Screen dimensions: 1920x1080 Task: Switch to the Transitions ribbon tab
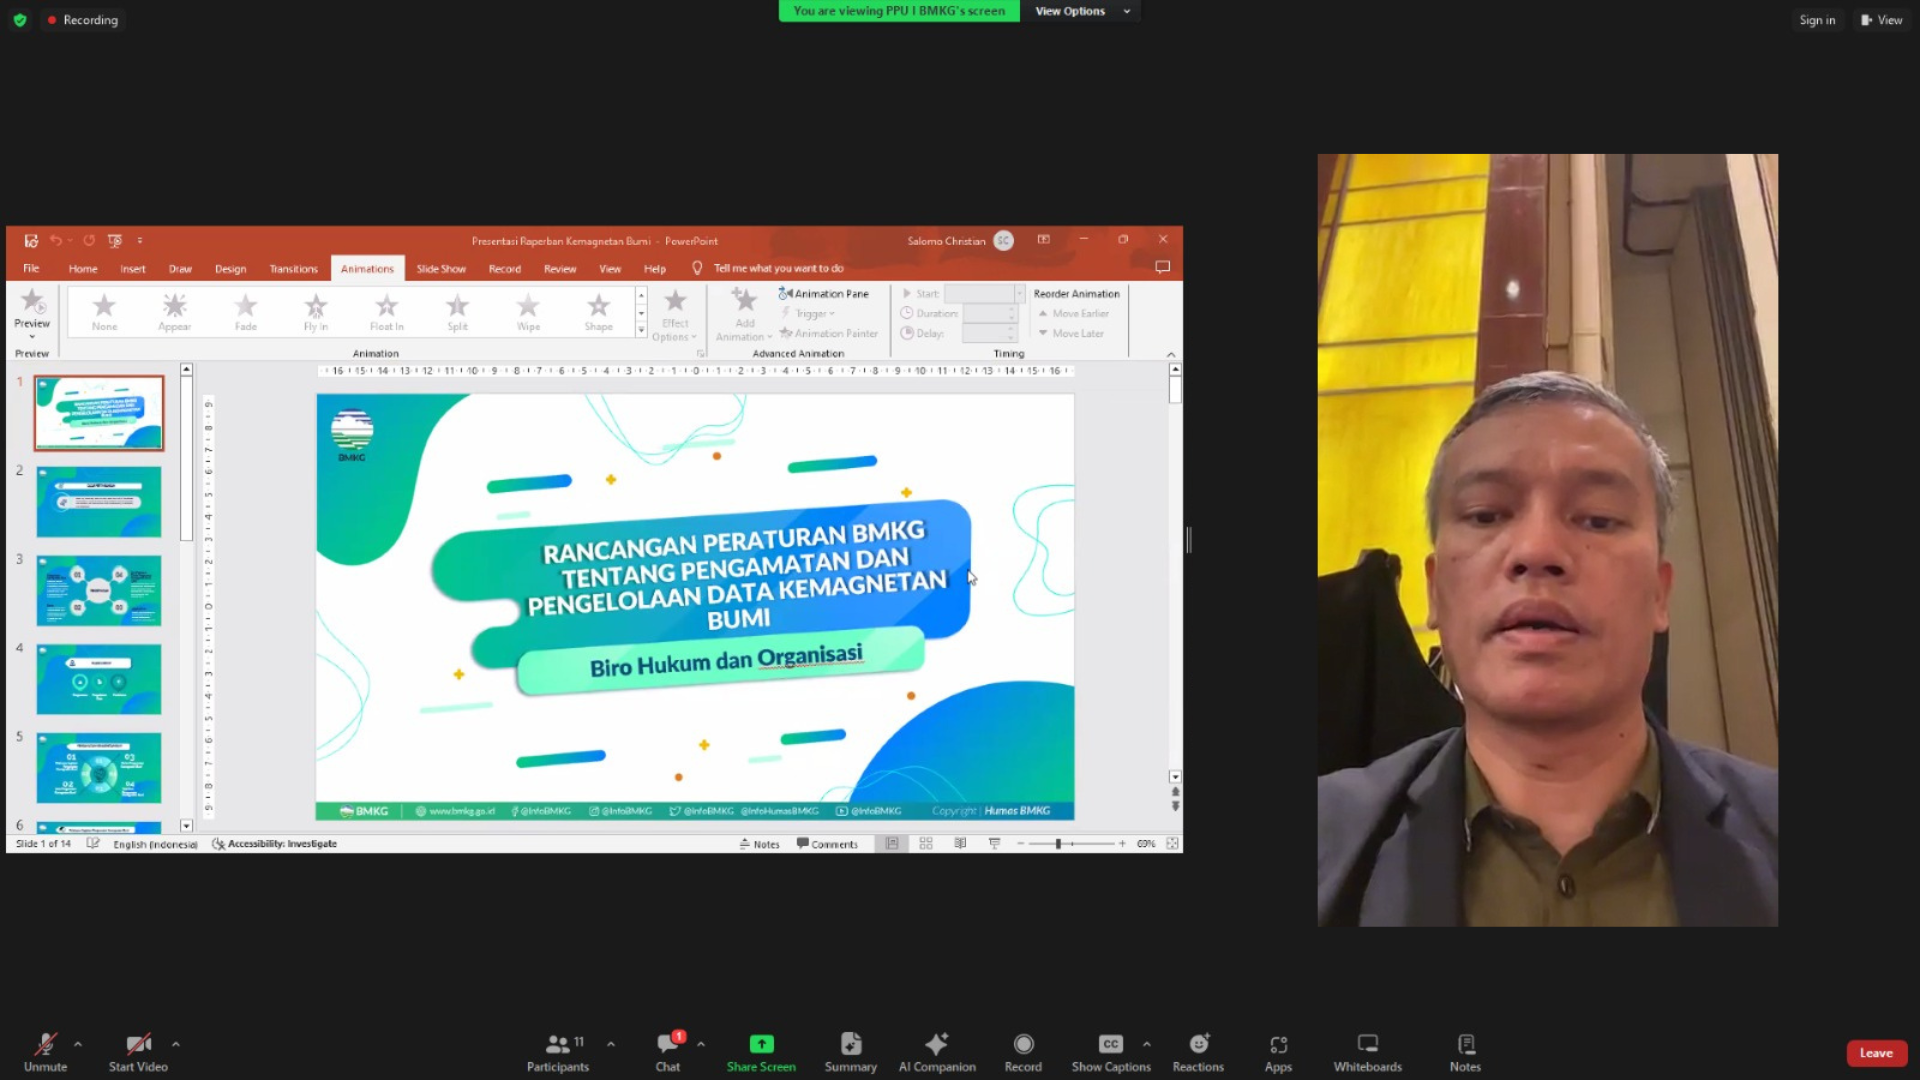tap(293, 269)
